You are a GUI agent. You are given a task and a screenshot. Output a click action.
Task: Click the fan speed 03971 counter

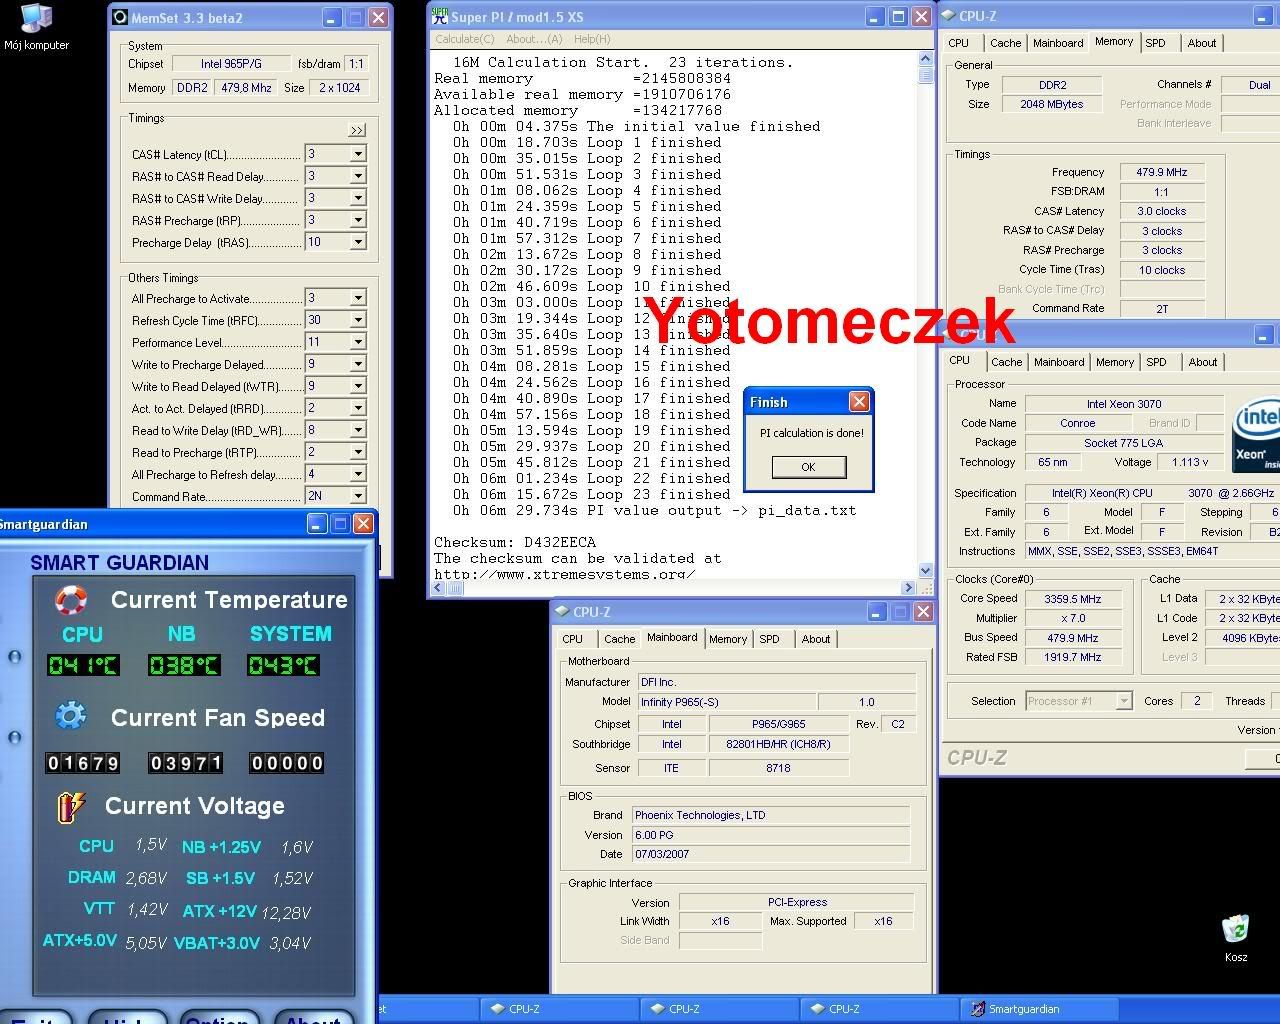(186, 763)
